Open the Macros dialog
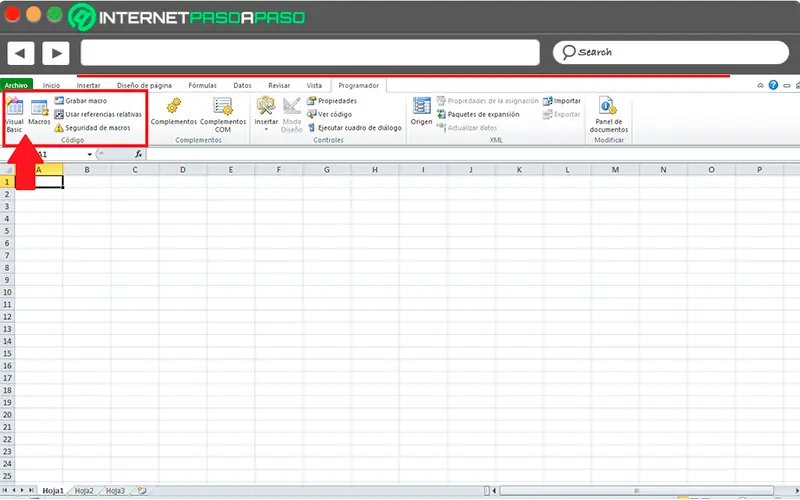 coord(39,113)
